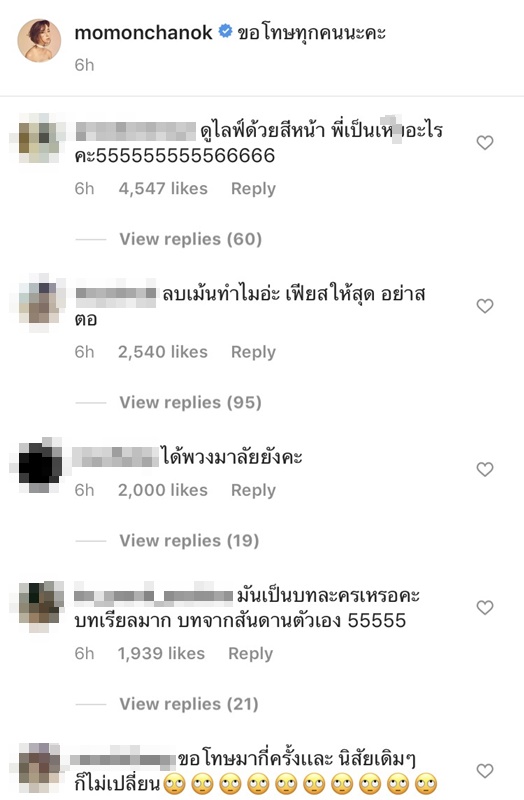
Task: Like the comment with 4,547 likes
Action: [485, 142]
